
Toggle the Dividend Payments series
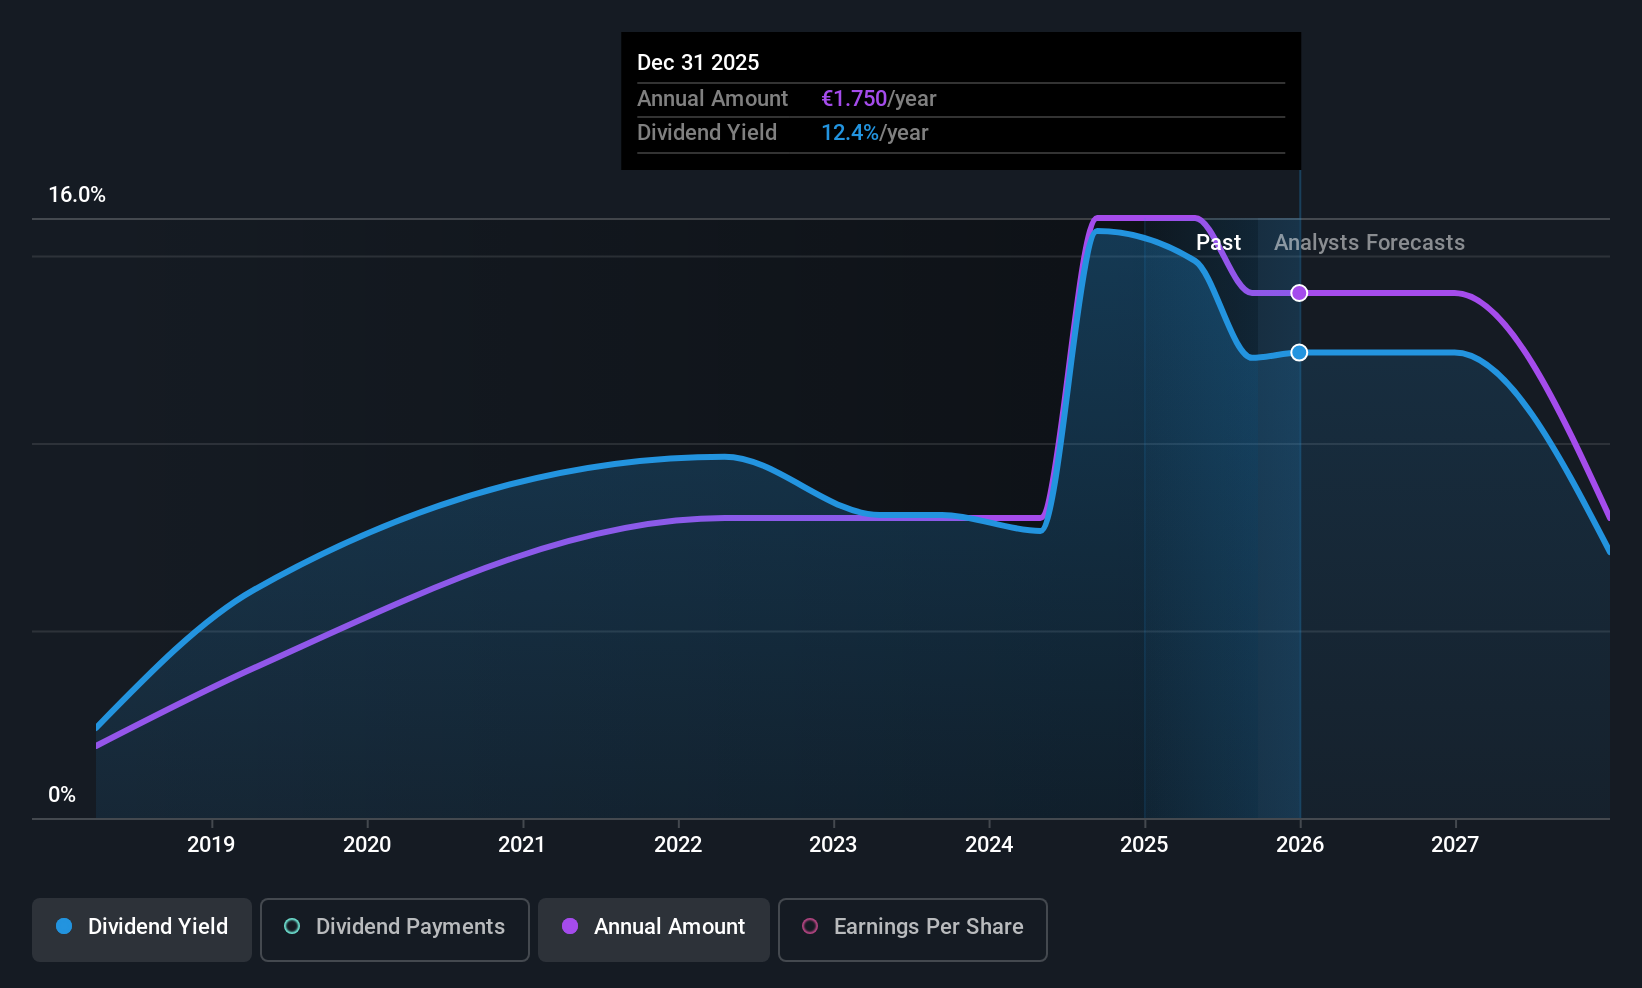(394, 929)
